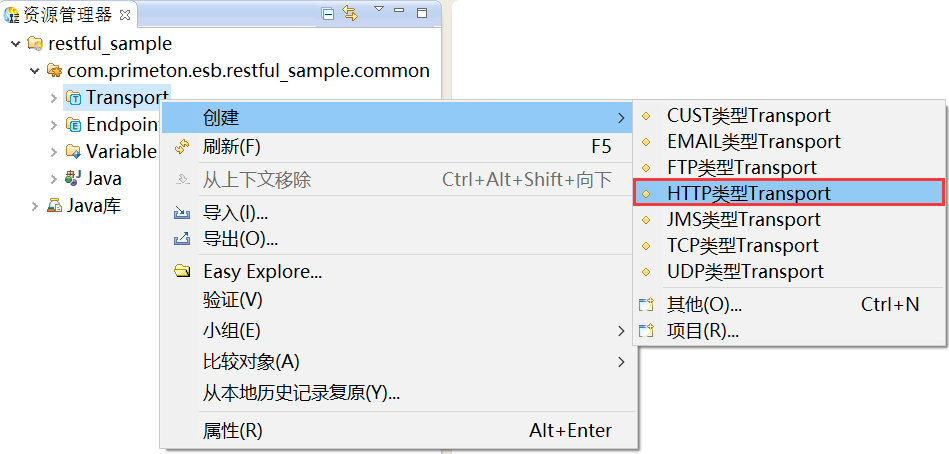This screenshot has width=949, height=454.
Task: Click the Endpoint node icon
Action: coord(73,125)
